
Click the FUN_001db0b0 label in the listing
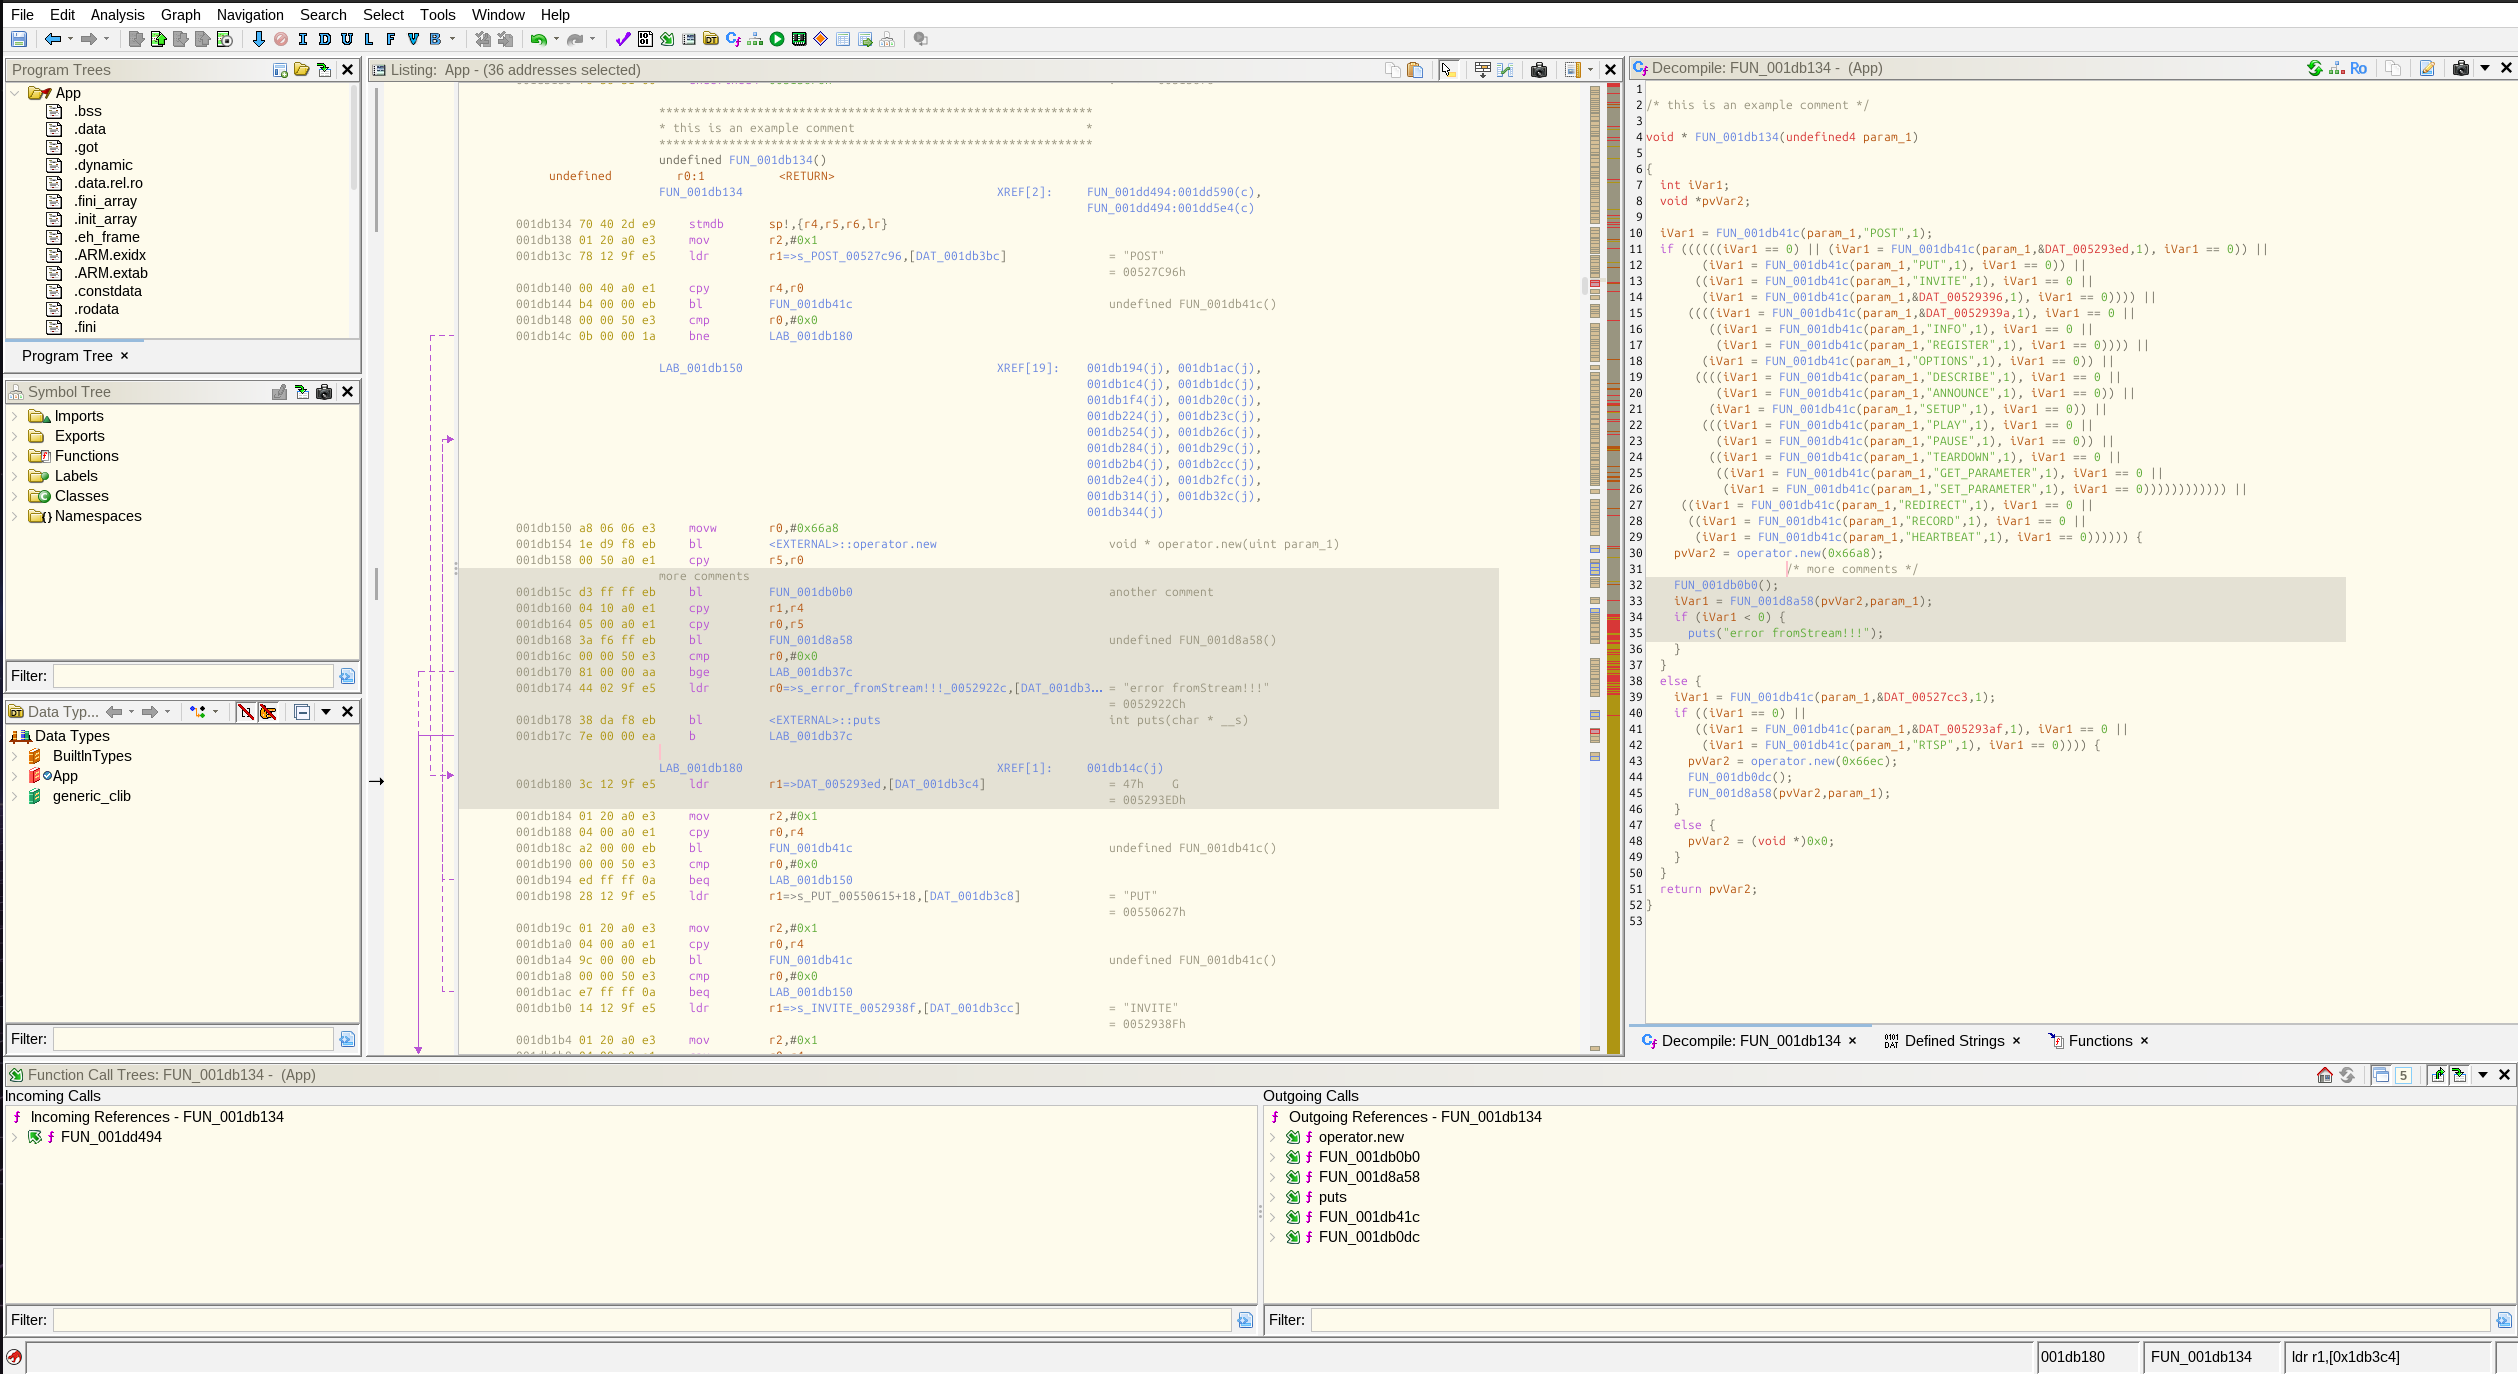(810, 592)
